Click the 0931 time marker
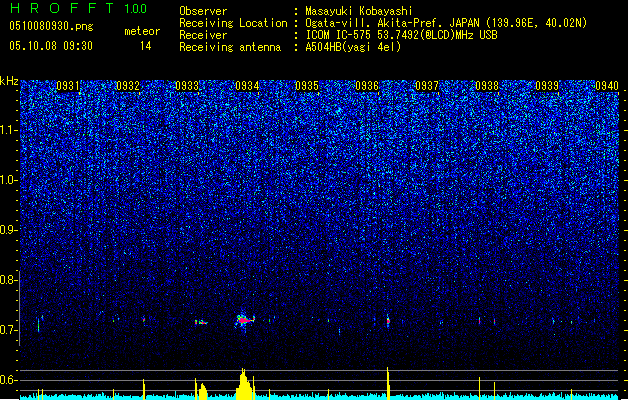The height and width of the screenshot is (400, 629). 68,86
